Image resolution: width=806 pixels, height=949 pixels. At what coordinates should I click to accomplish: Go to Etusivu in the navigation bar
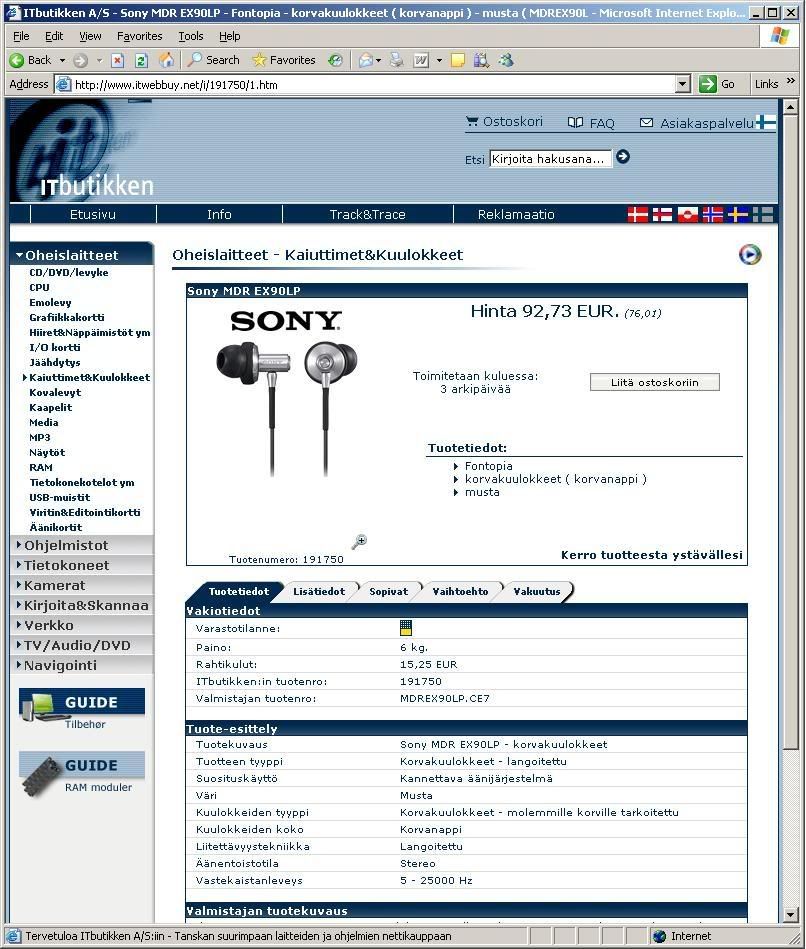pyautogui.click(x=93, y=214)
